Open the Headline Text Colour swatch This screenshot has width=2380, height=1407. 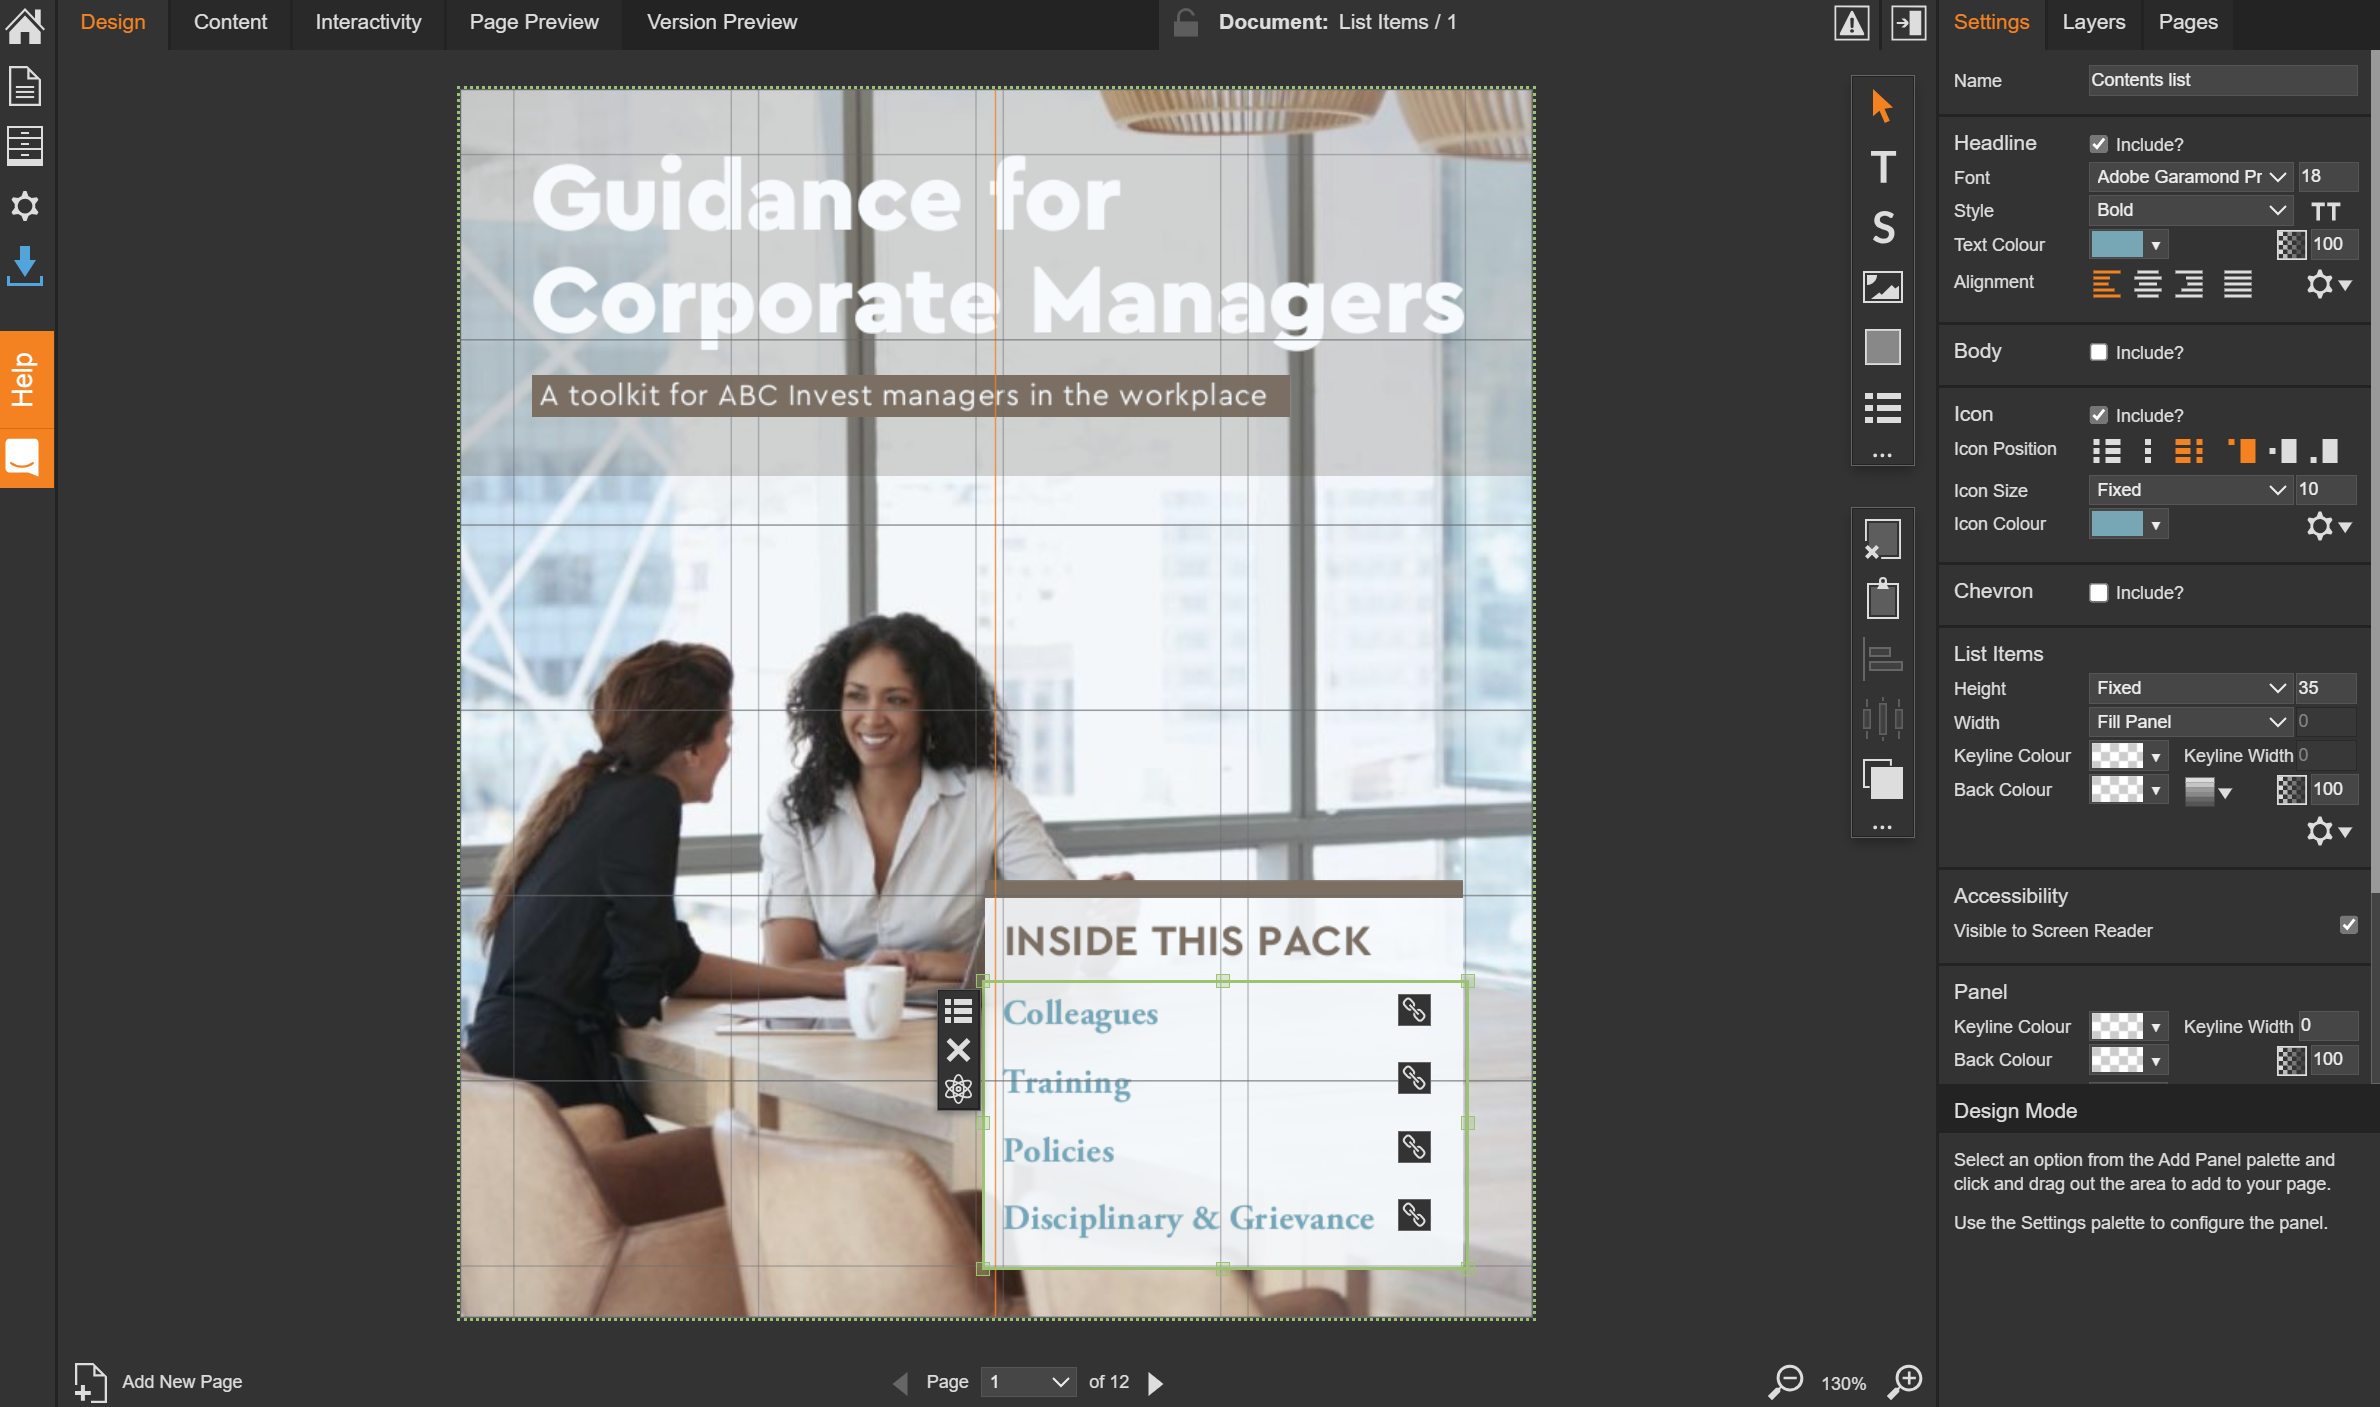click(2127, 244)
